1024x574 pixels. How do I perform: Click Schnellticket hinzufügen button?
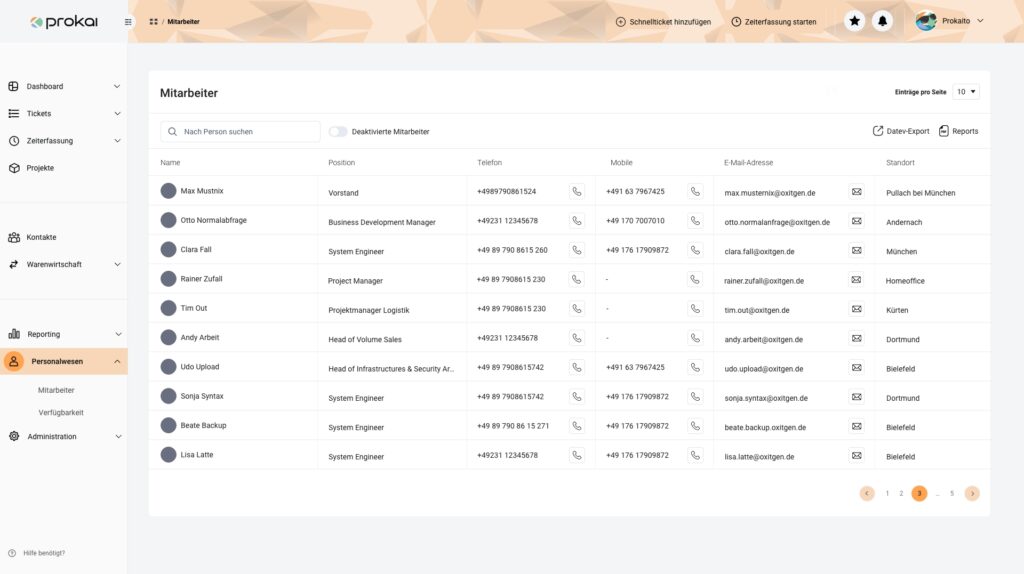(x=663, y=21)
